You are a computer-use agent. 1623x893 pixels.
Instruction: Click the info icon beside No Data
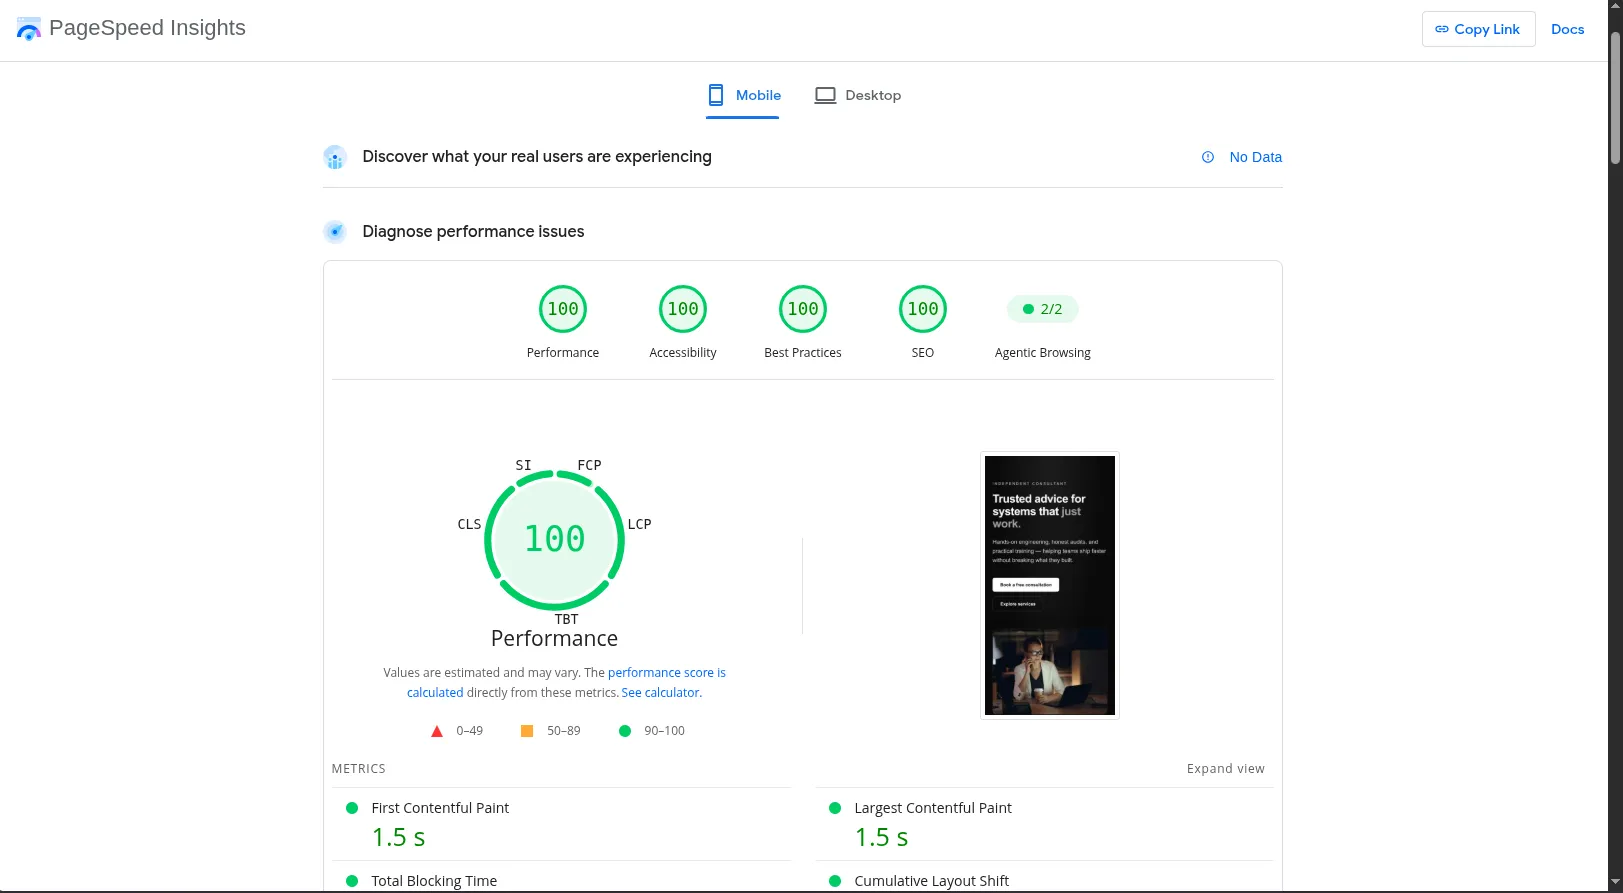(1208, 157)
